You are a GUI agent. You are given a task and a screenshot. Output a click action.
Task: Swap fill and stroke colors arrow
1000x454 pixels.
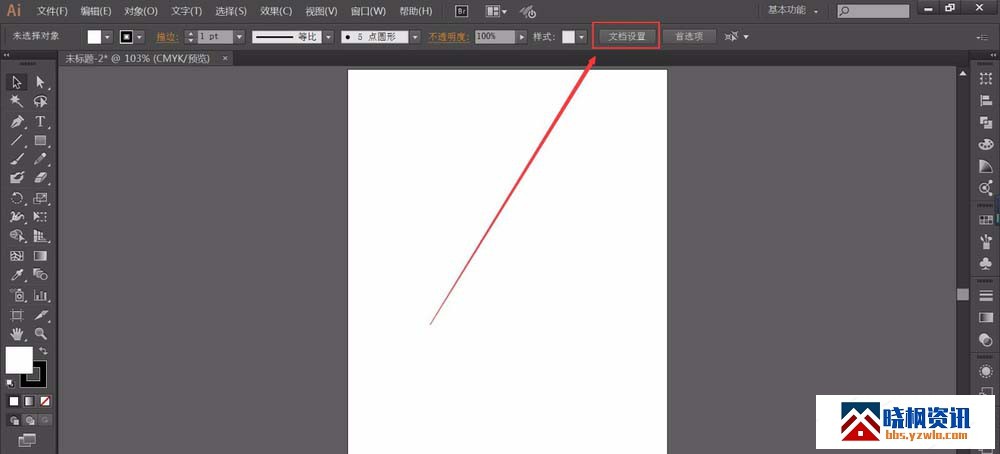pyautogui.click(x=43, y=351)
